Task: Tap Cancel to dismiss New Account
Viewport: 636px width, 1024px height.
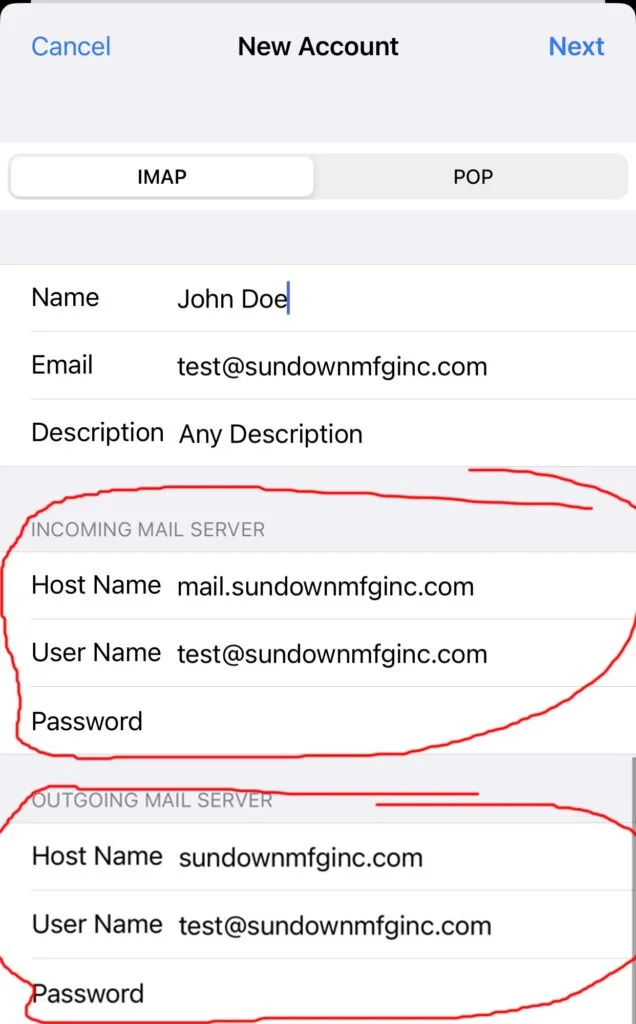Action: coord(71,46)
